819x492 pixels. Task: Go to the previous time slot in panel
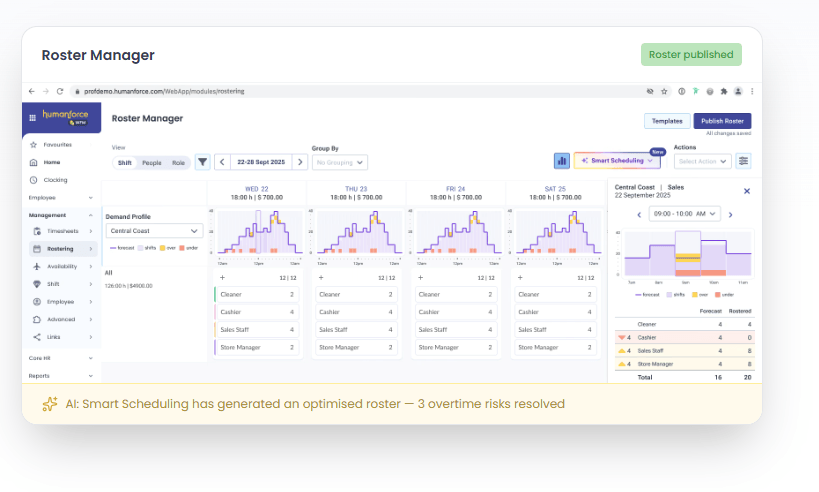click(639, 215)
